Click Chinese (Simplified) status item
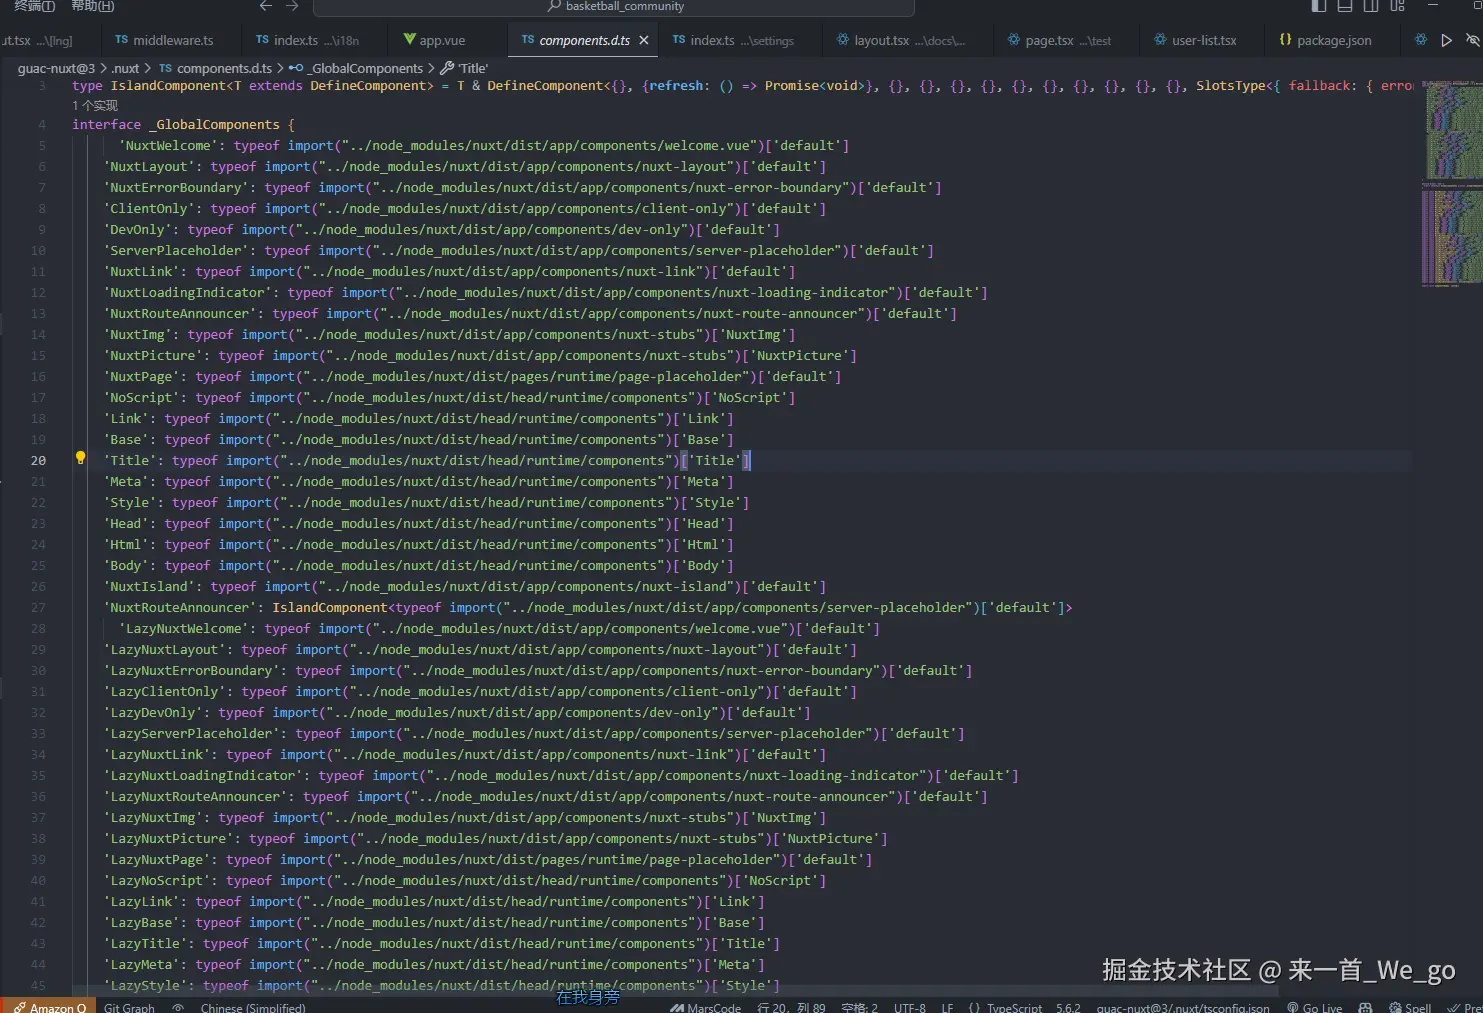 pos(253,1007)
